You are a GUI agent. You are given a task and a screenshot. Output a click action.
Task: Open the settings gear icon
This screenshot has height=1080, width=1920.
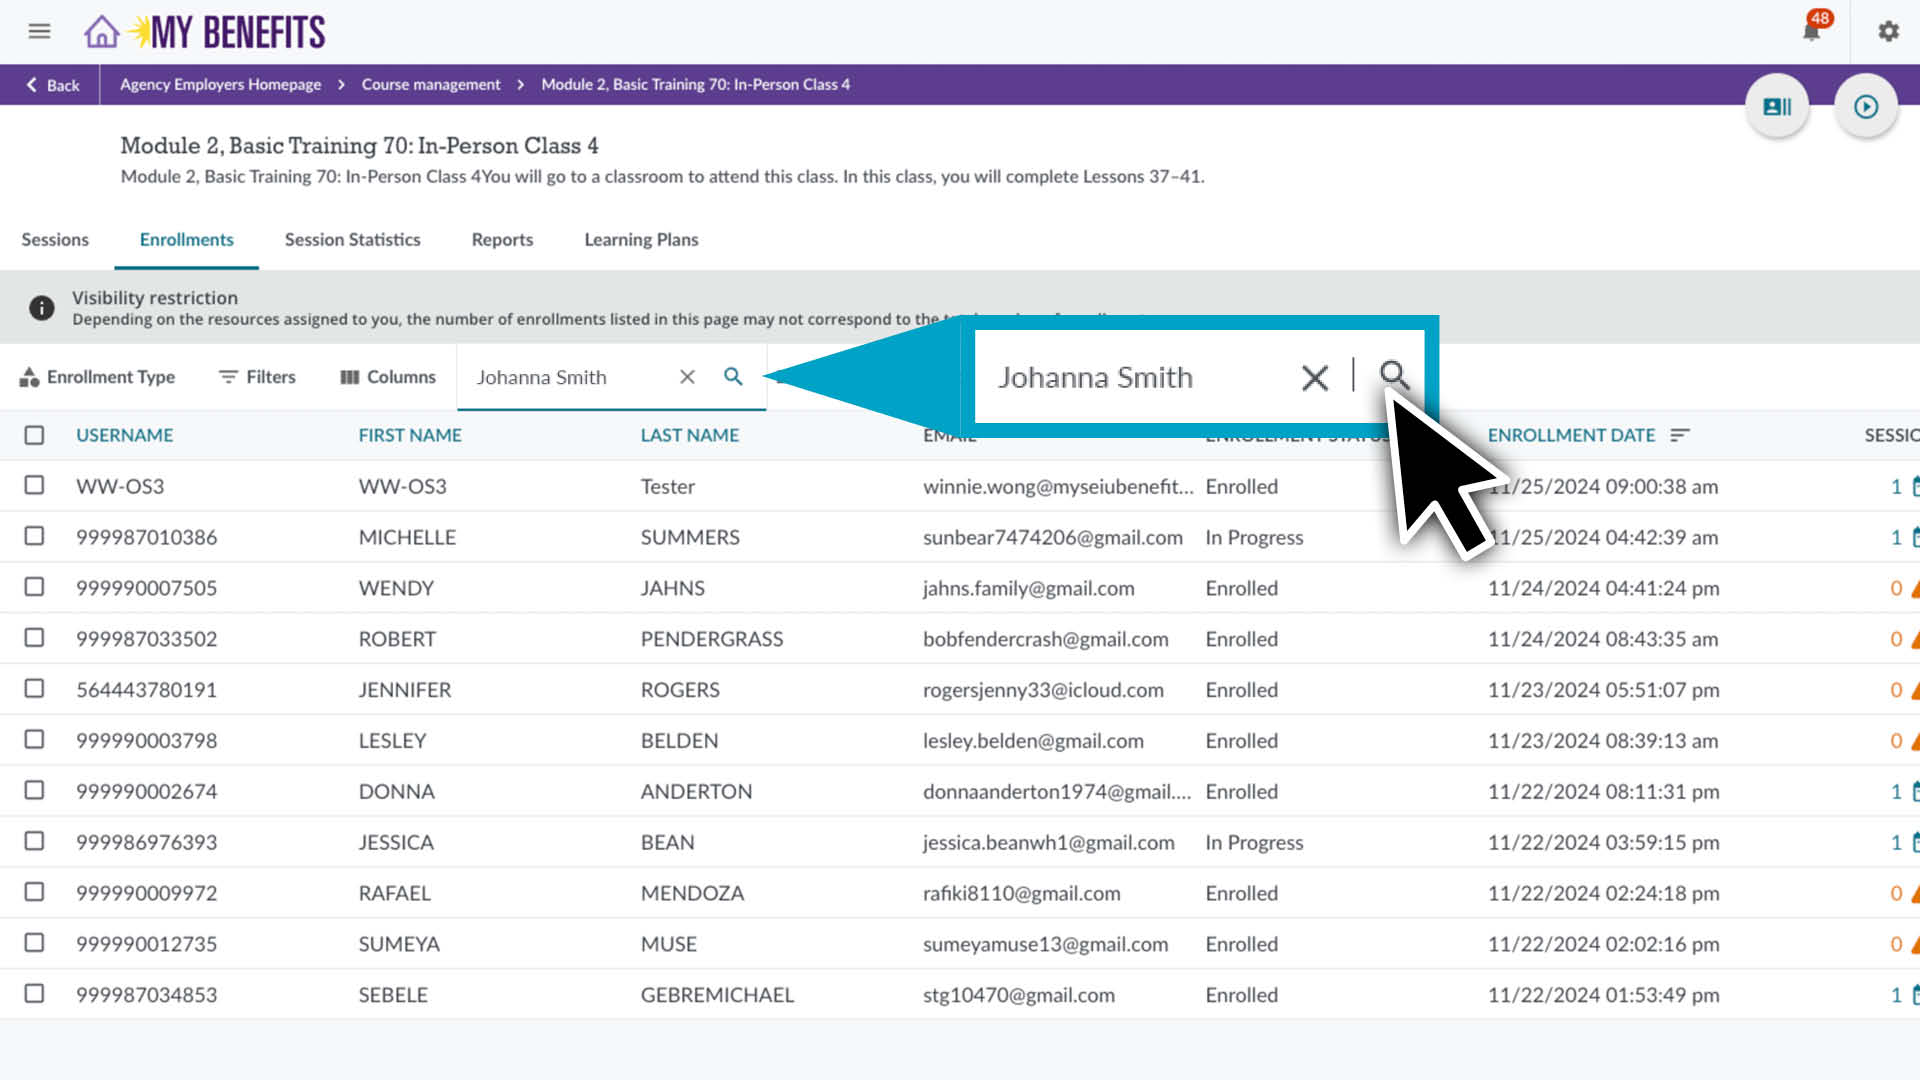point(1888,32)
